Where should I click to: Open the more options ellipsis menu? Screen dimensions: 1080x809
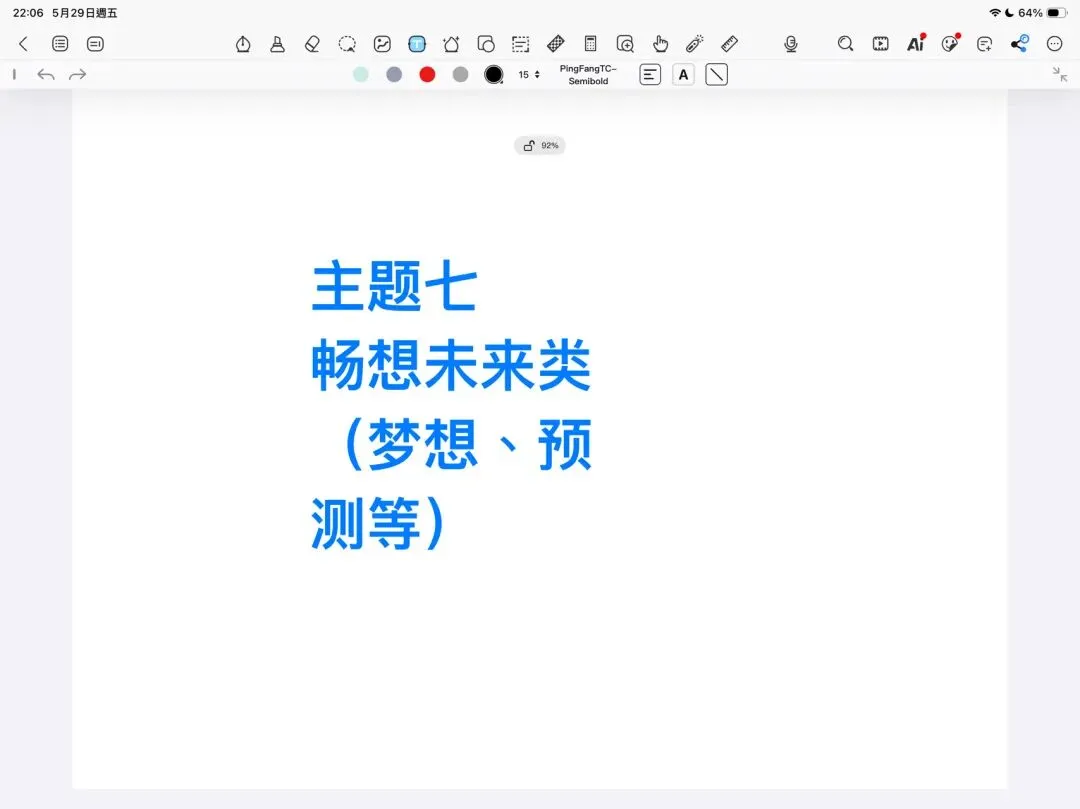(x=1055, y=44)
